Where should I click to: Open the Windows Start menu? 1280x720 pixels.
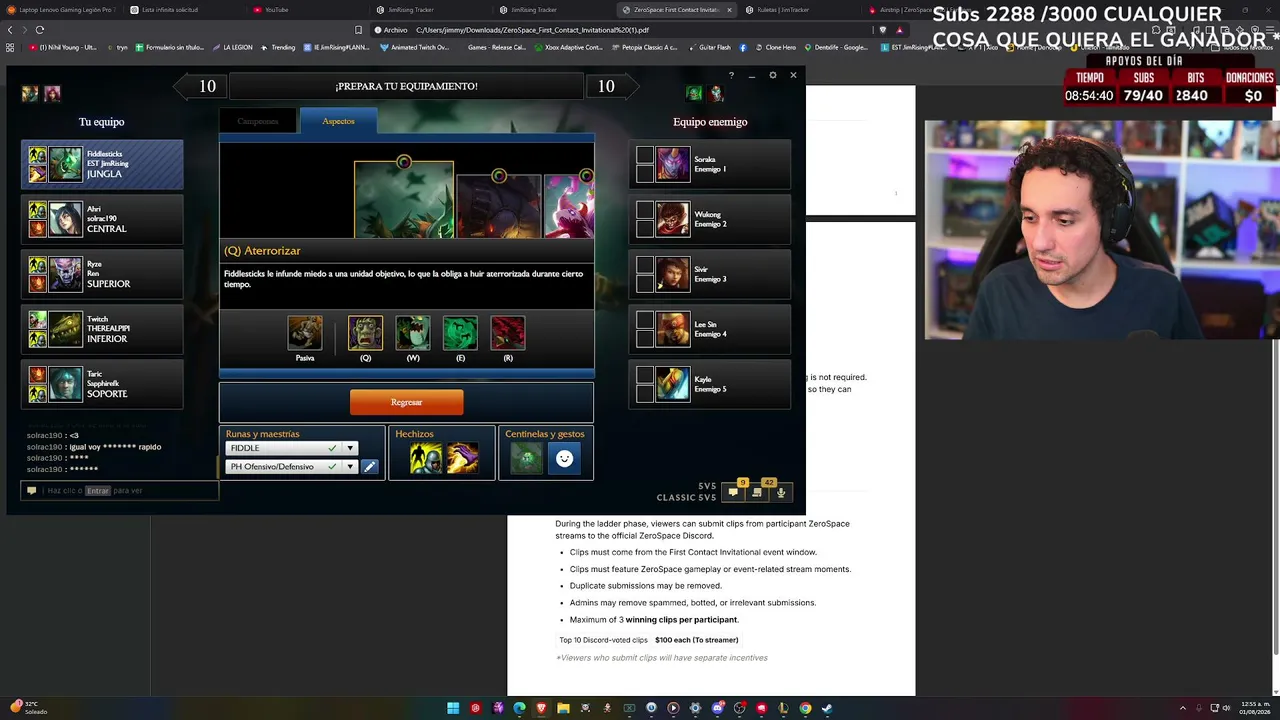click(x=453, y=708)
